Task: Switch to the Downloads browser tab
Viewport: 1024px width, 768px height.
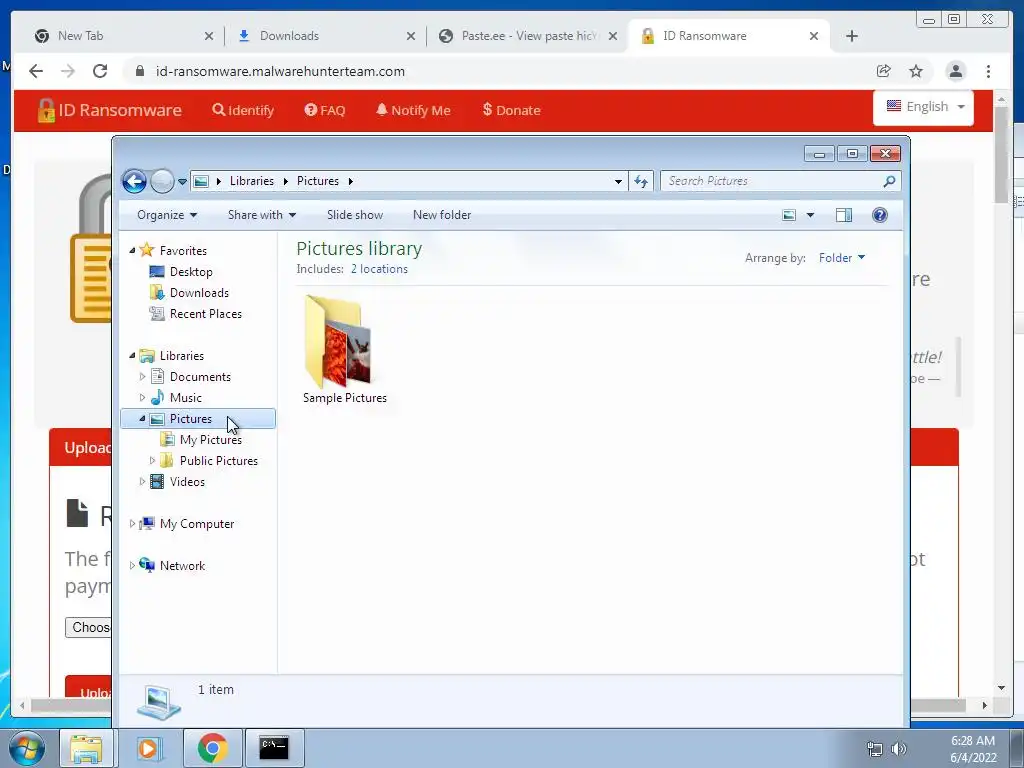Action: tap(325, 36)
